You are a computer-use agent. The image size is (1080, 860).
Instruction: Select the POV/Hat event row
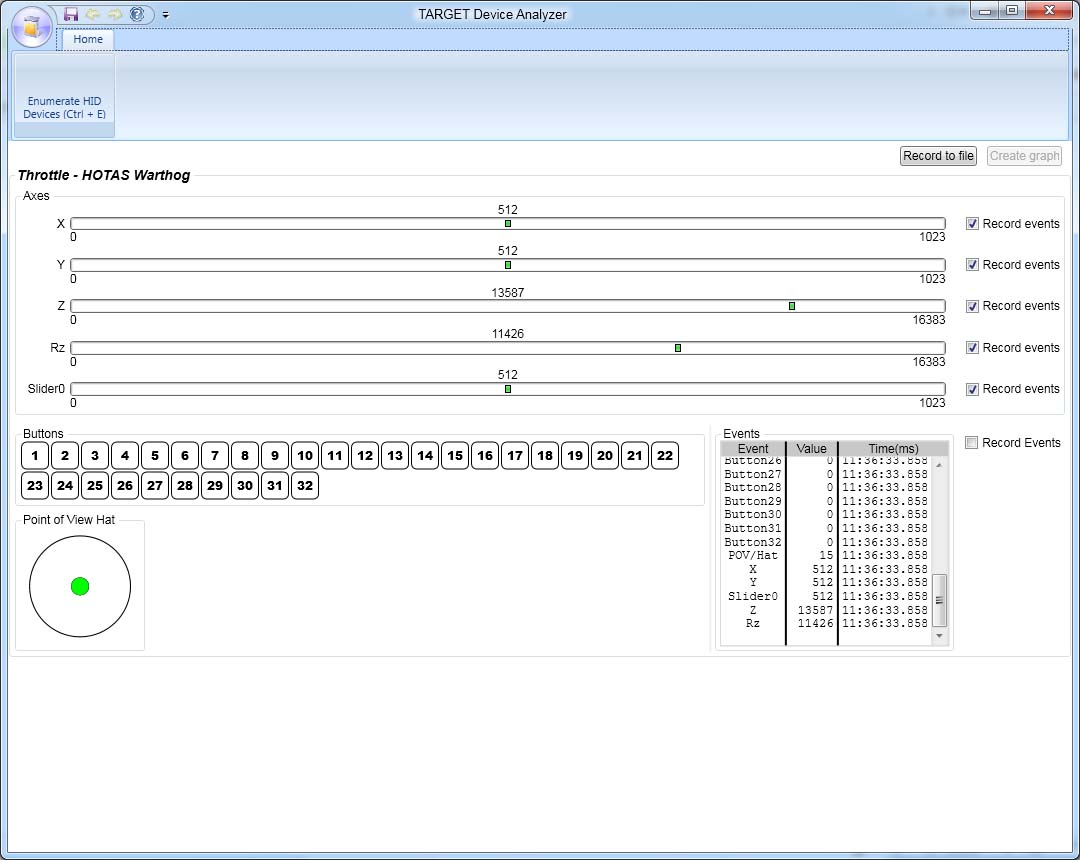point(826,555)
